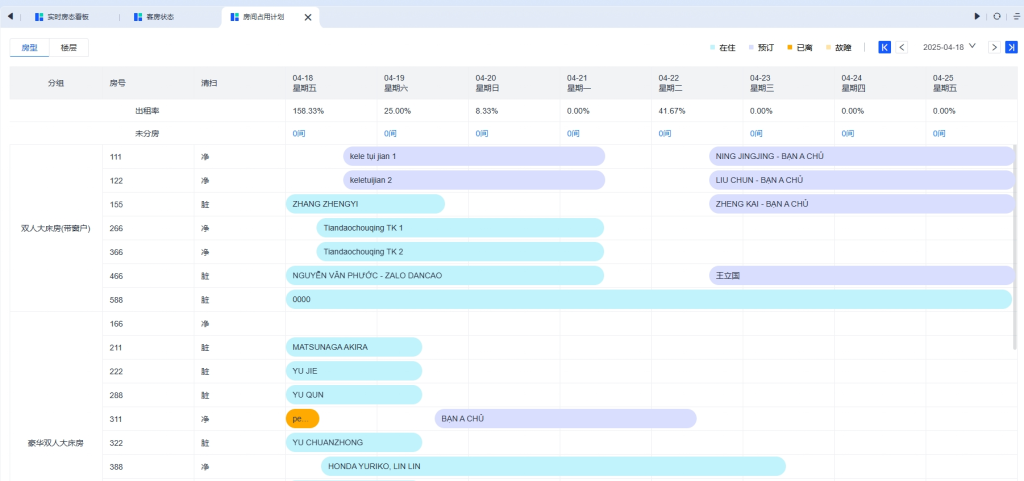Close the 房间占用计划 tab
Viewport: 1024px width, 481px height.
point(307,17)
